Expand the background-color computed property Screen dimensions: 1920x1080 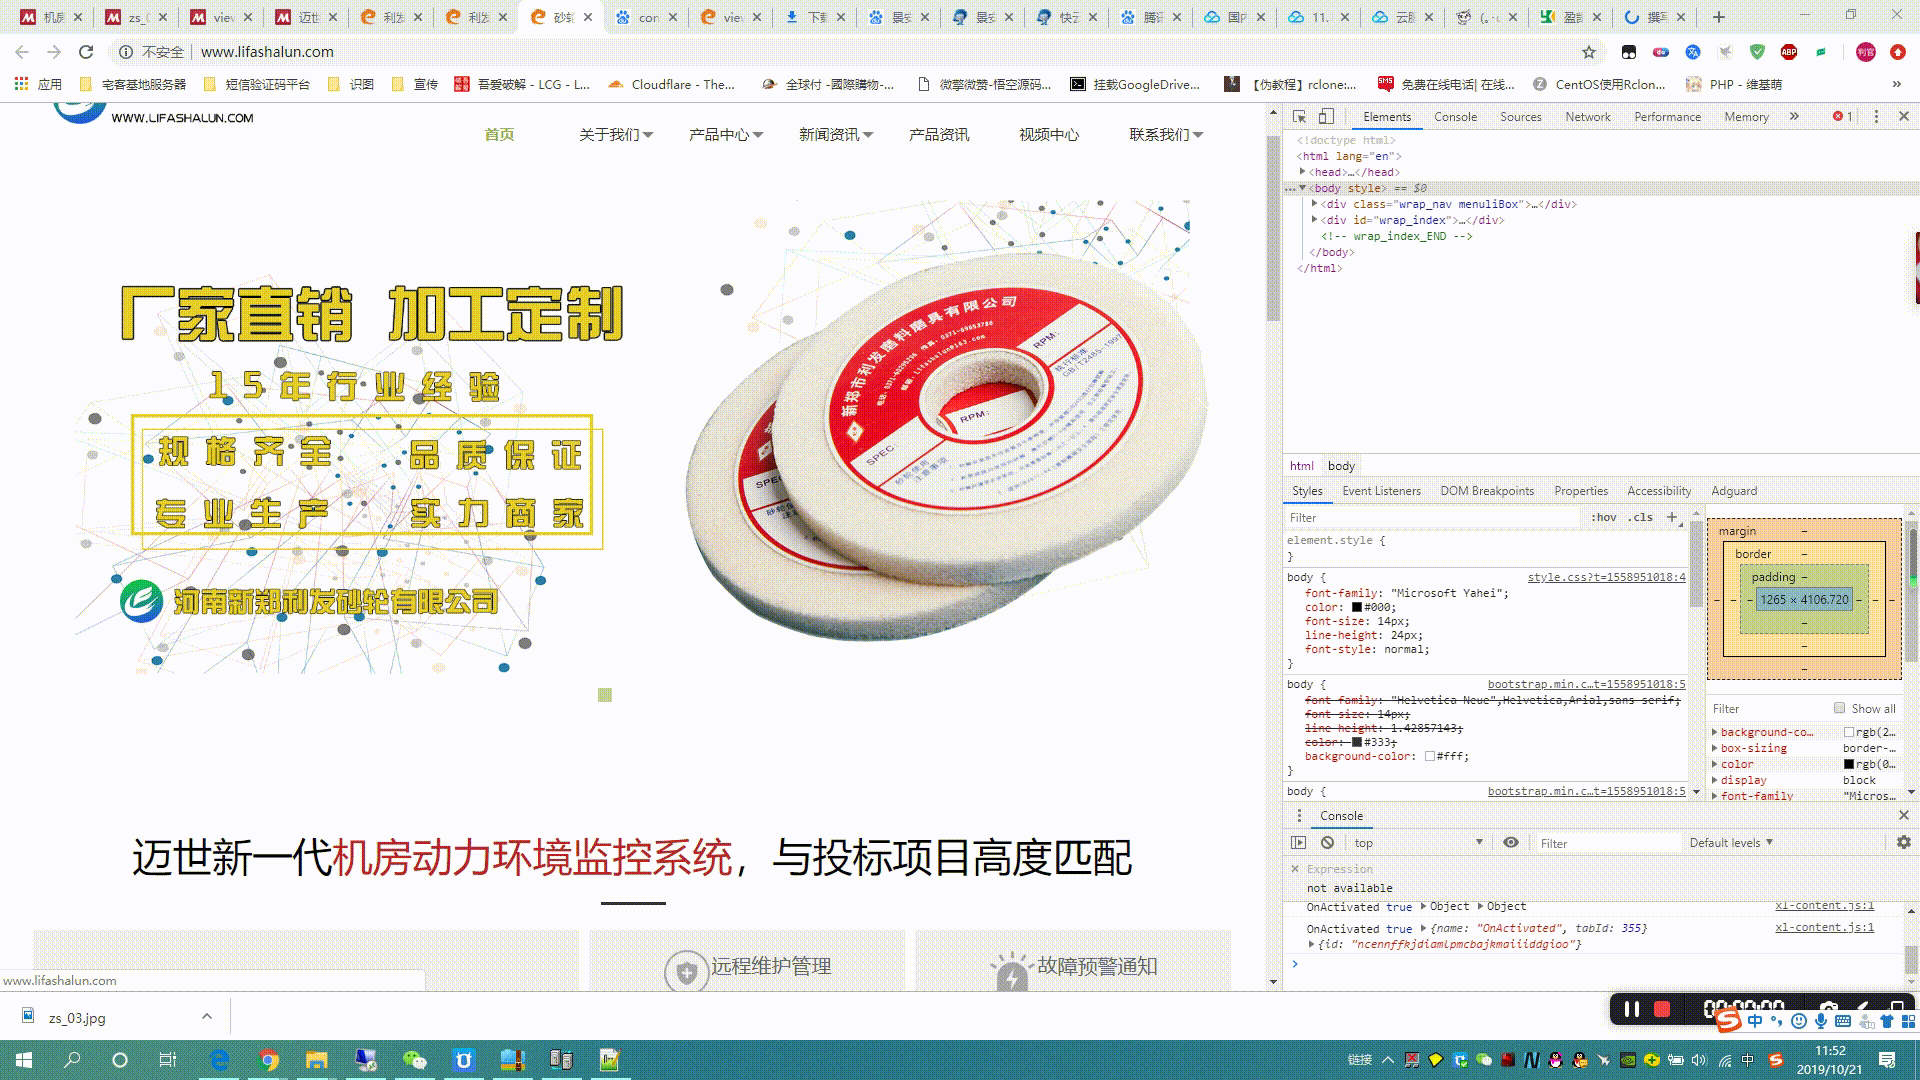(x=1715, y=732)
